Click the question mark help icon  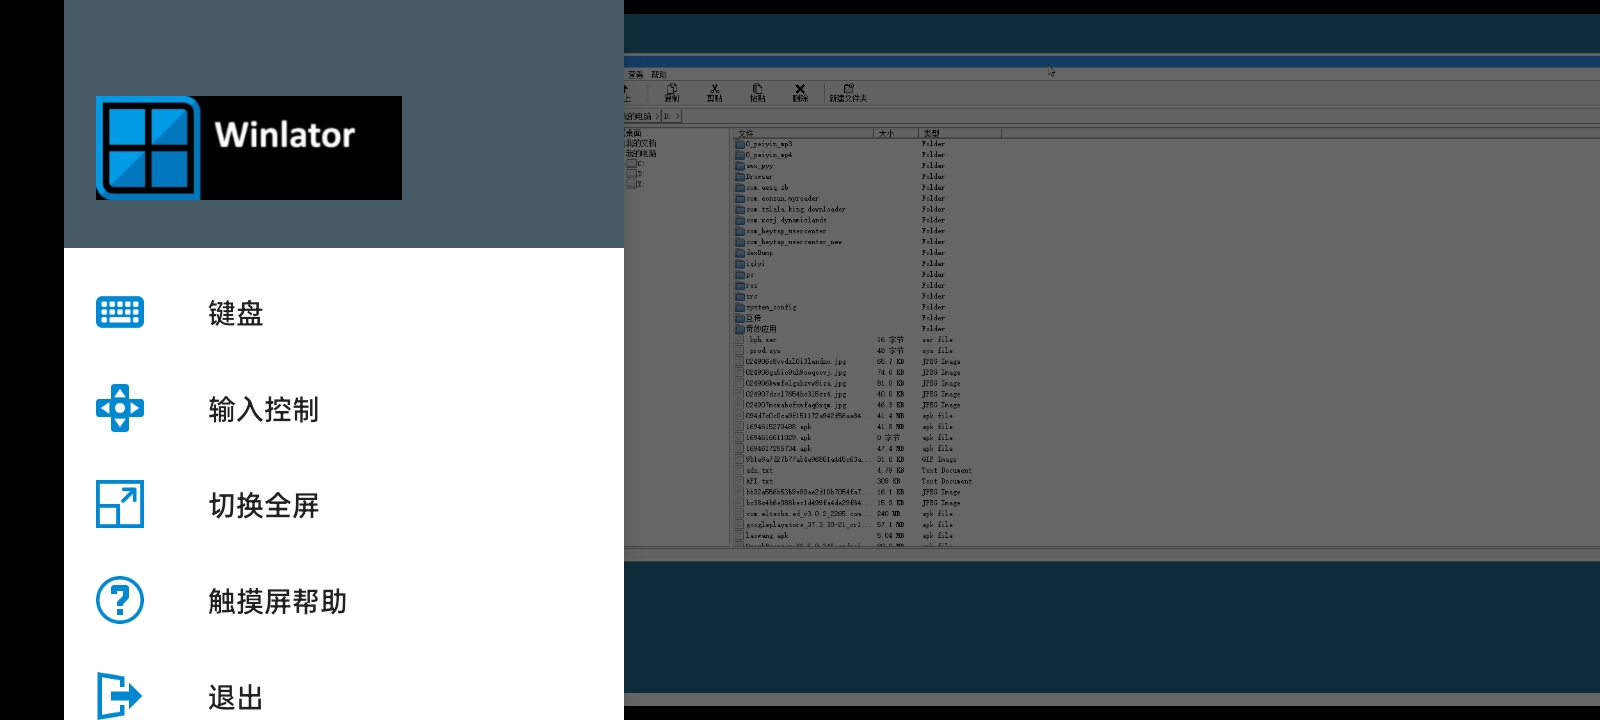click(120, 600)
